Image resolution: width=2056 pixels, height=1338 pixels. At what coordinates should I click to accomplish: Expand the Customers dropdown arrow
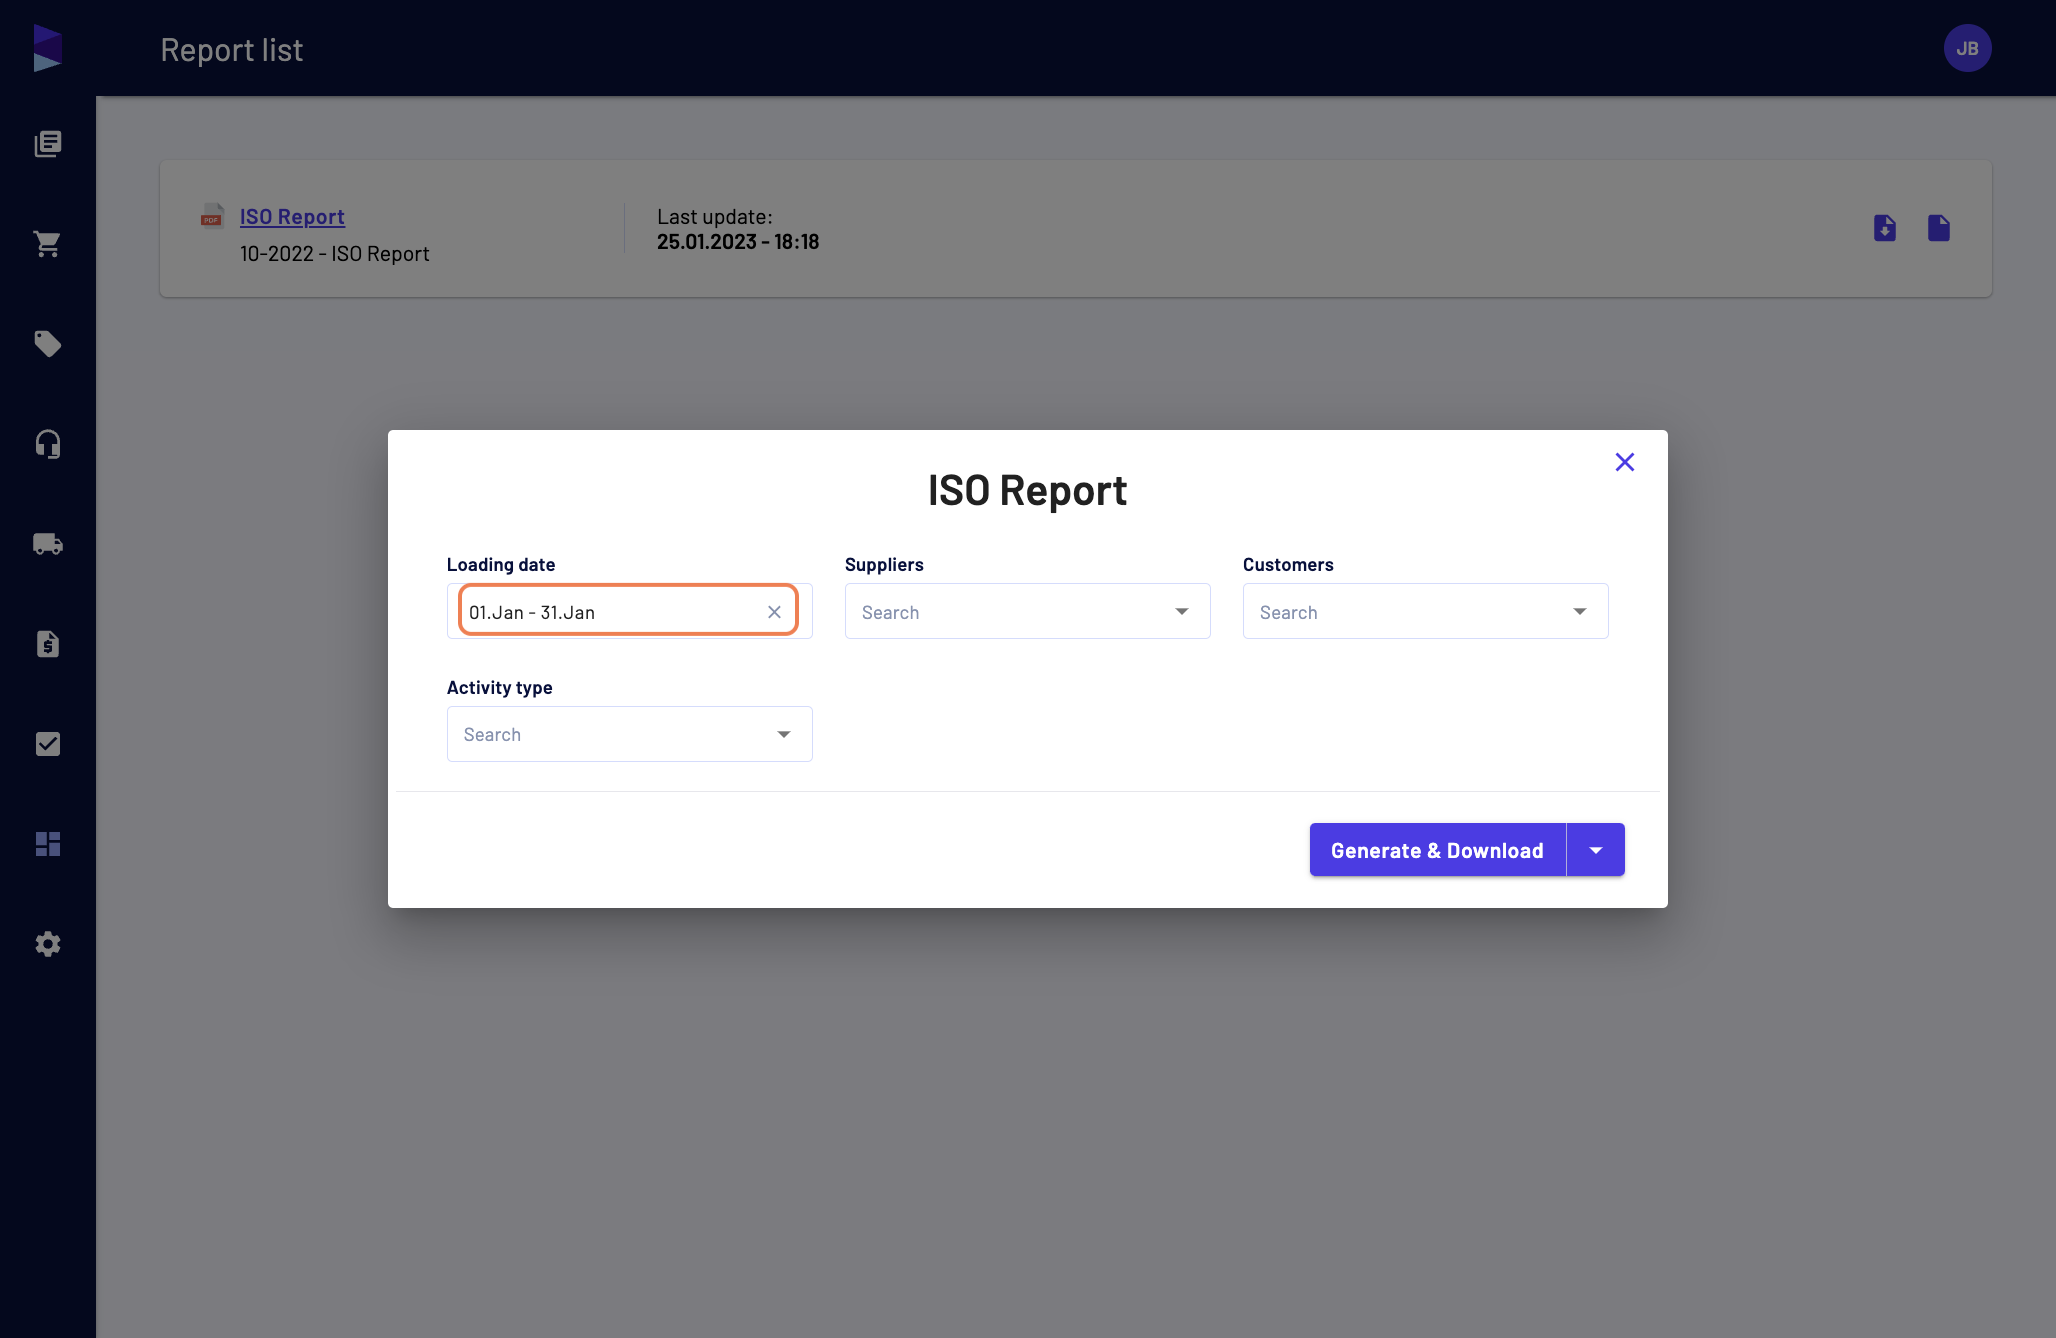tap(1580, 611)
